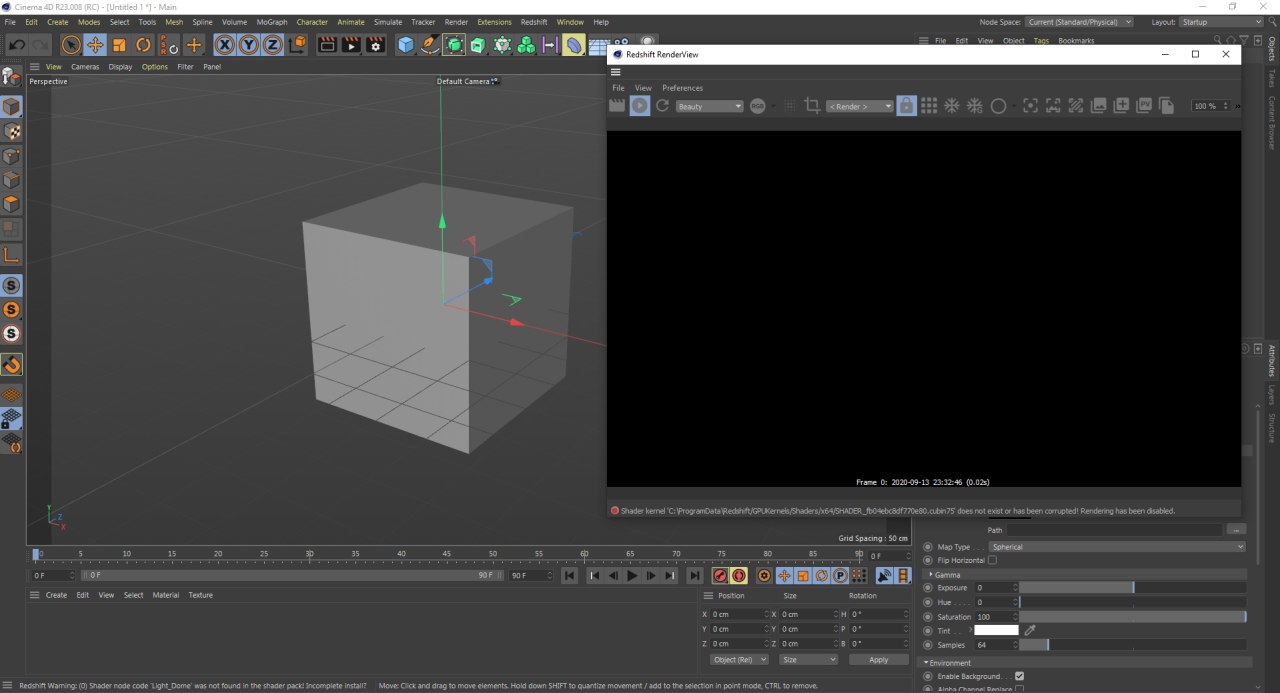Screen dimensions: 1280x693
Task: Click the Apply button
Action: (878, 660)
